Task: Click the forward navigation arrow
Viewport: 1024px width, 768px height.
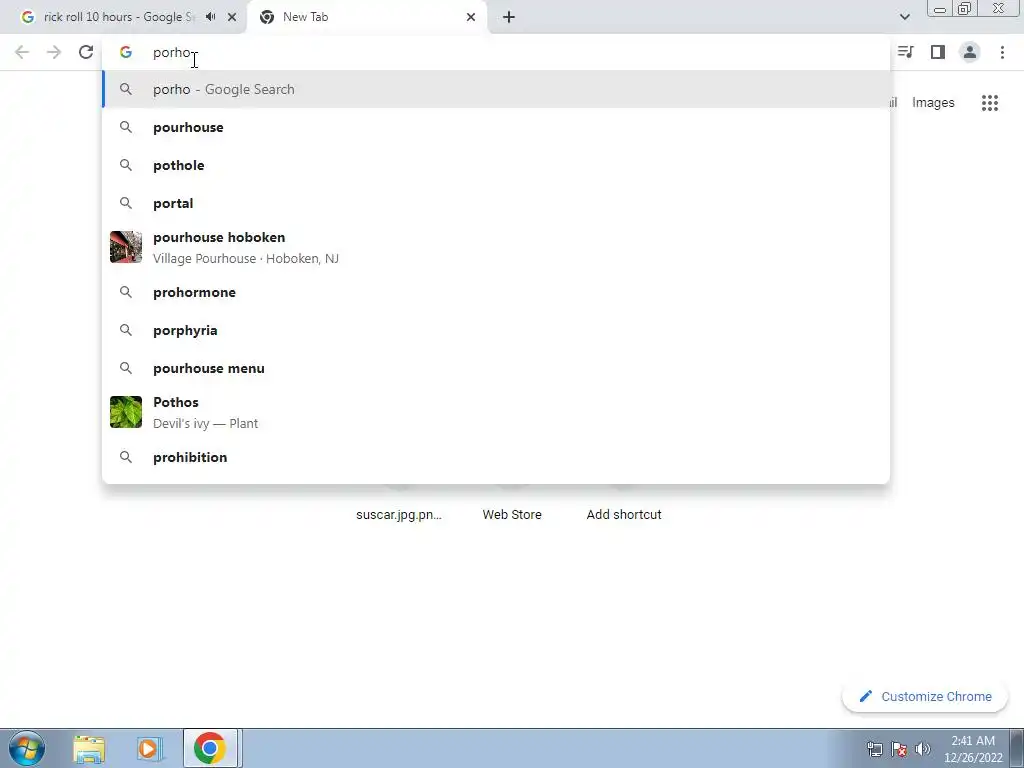Action: [54, 52]
